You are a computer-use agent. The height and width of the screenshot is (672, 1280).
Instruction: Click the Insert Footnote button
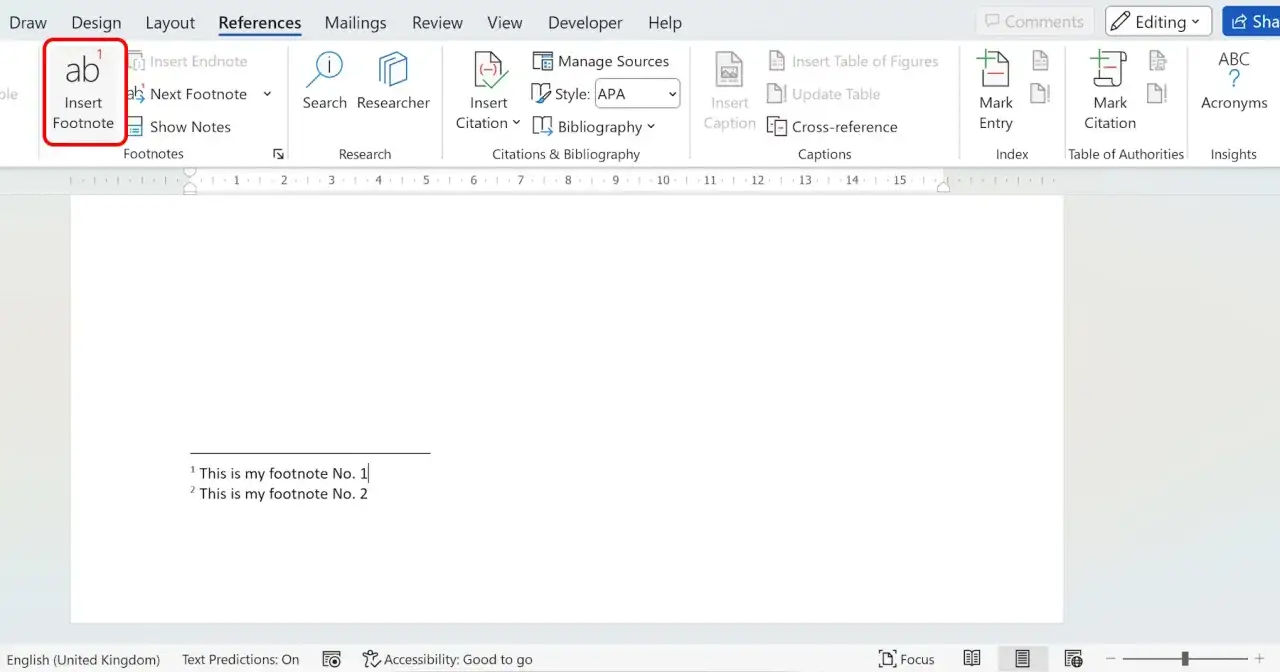pyautogui.click(x=83, y=92)
